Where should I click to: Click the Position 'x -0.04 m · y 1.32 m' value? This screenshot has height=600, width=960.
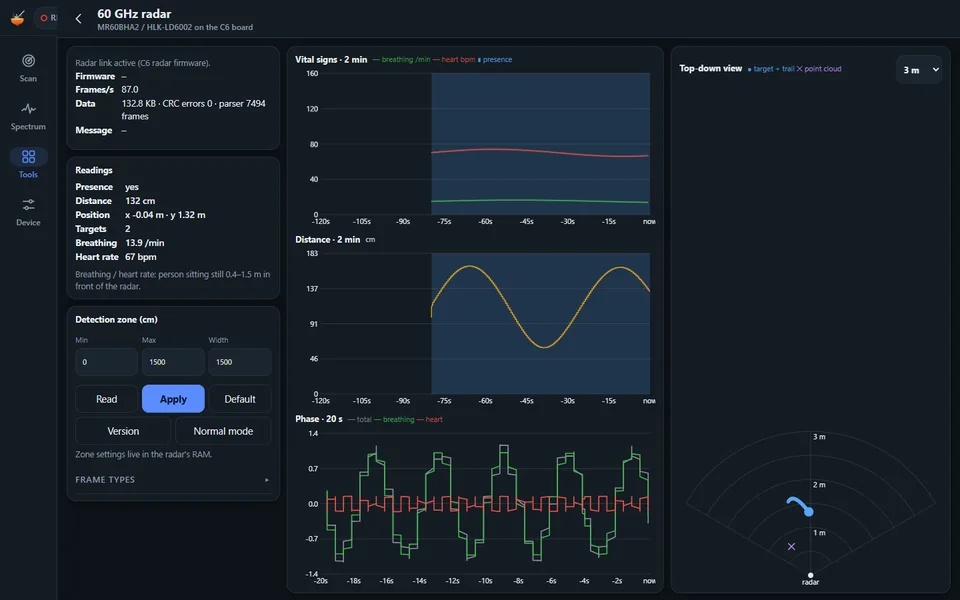pyautogui.click(x=165, y=215)
